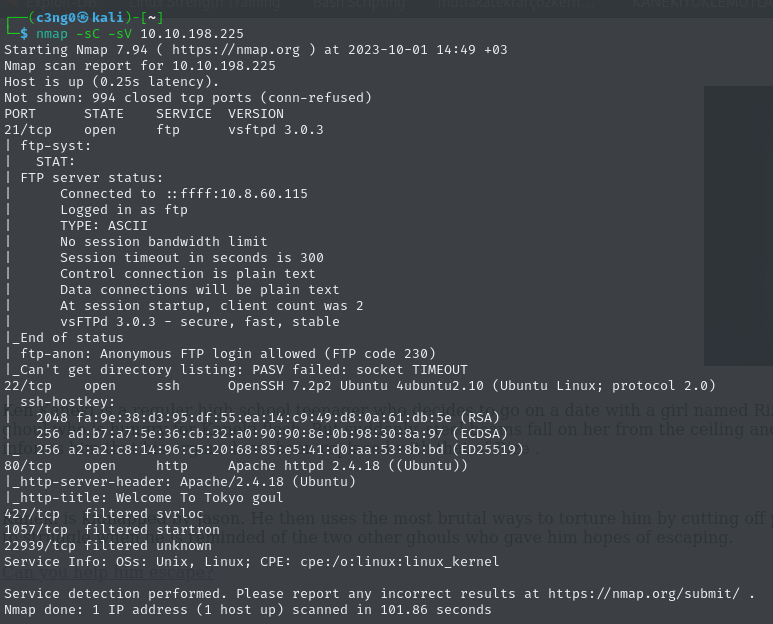Viewport: 773px width, 624px height.
Task: Click the 21/tcp port entry
Action: click(28, 129)
